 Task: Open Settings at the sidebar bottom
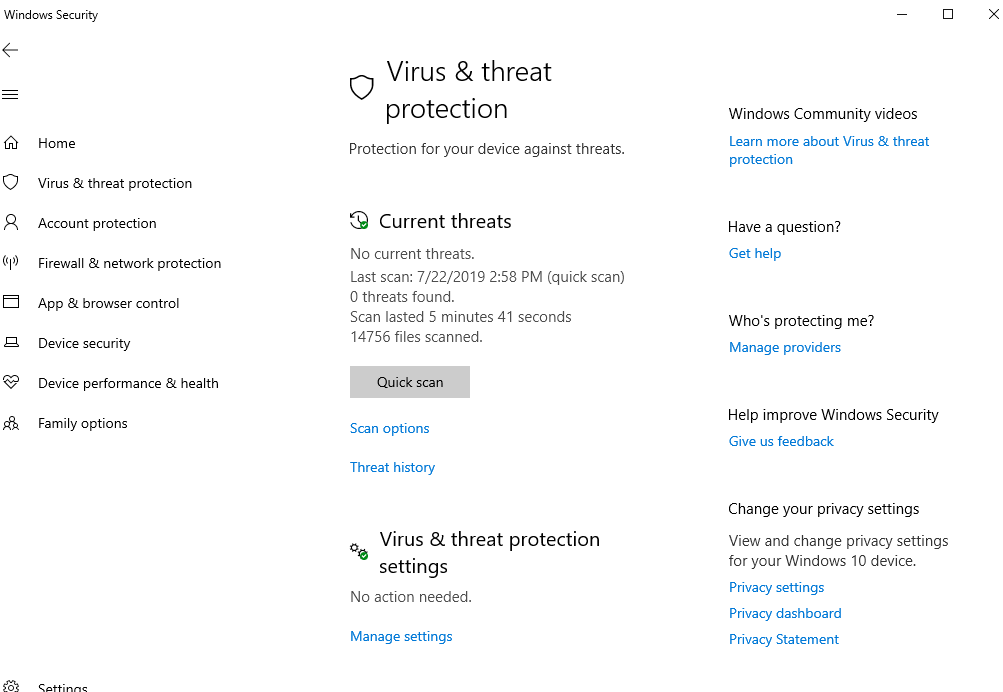[62, 687]
